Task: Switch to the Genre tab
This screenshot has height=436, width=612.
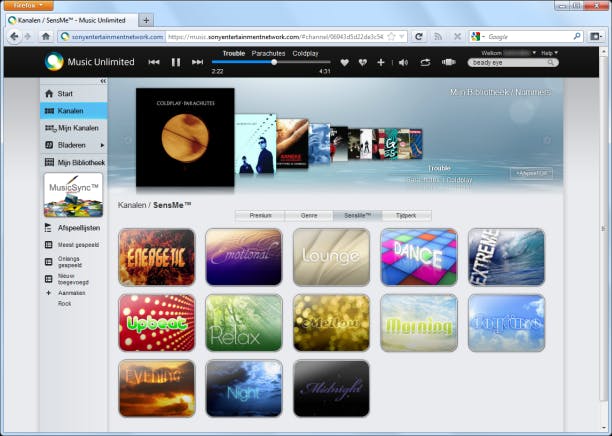Action: coord(309,215)
